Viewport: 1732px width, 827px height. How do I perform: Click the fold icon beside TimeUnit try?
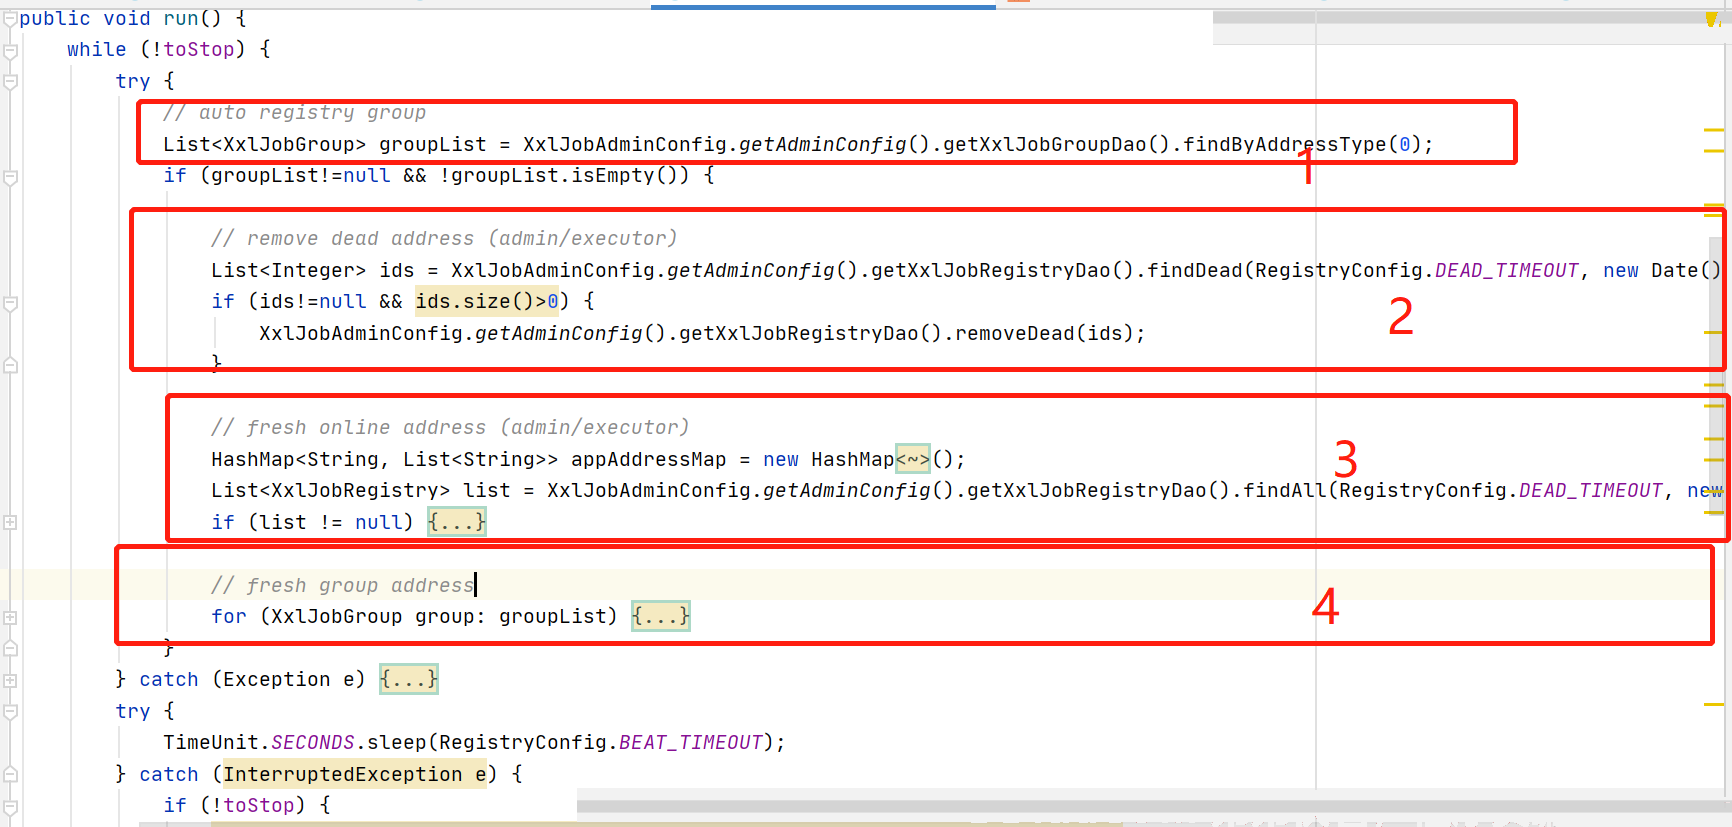coord(10,712)
